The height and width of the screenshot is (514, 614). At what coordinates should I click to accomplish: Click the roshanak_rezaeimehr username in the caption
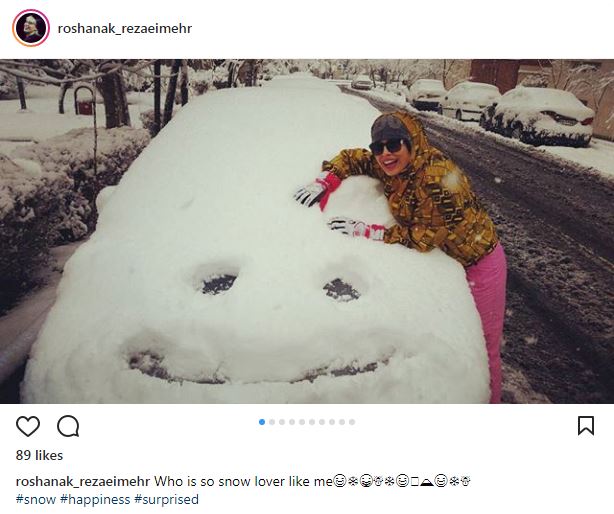coord(83,481)
